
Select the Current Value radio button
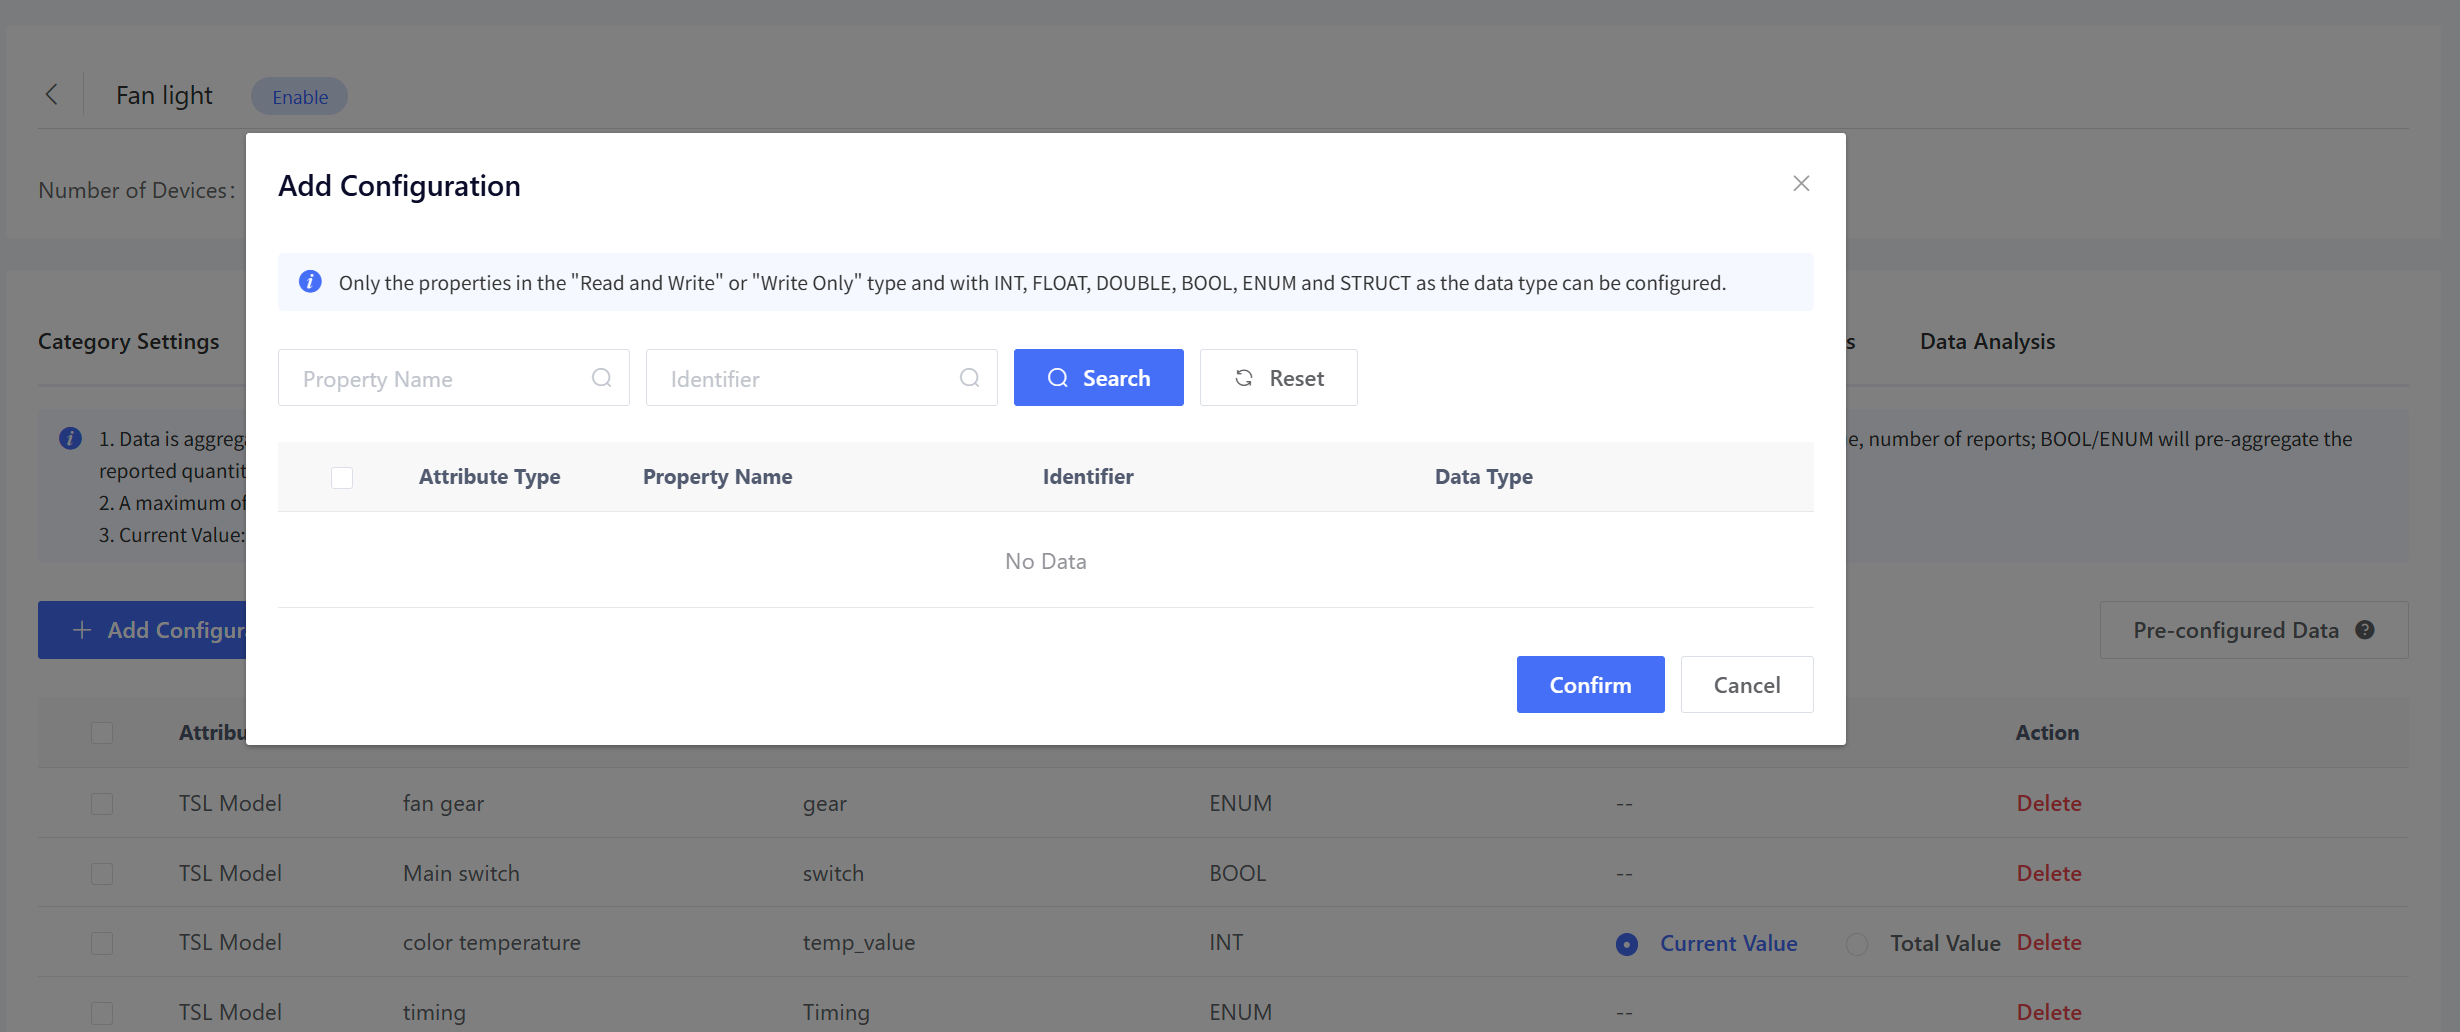(1627, 944)
